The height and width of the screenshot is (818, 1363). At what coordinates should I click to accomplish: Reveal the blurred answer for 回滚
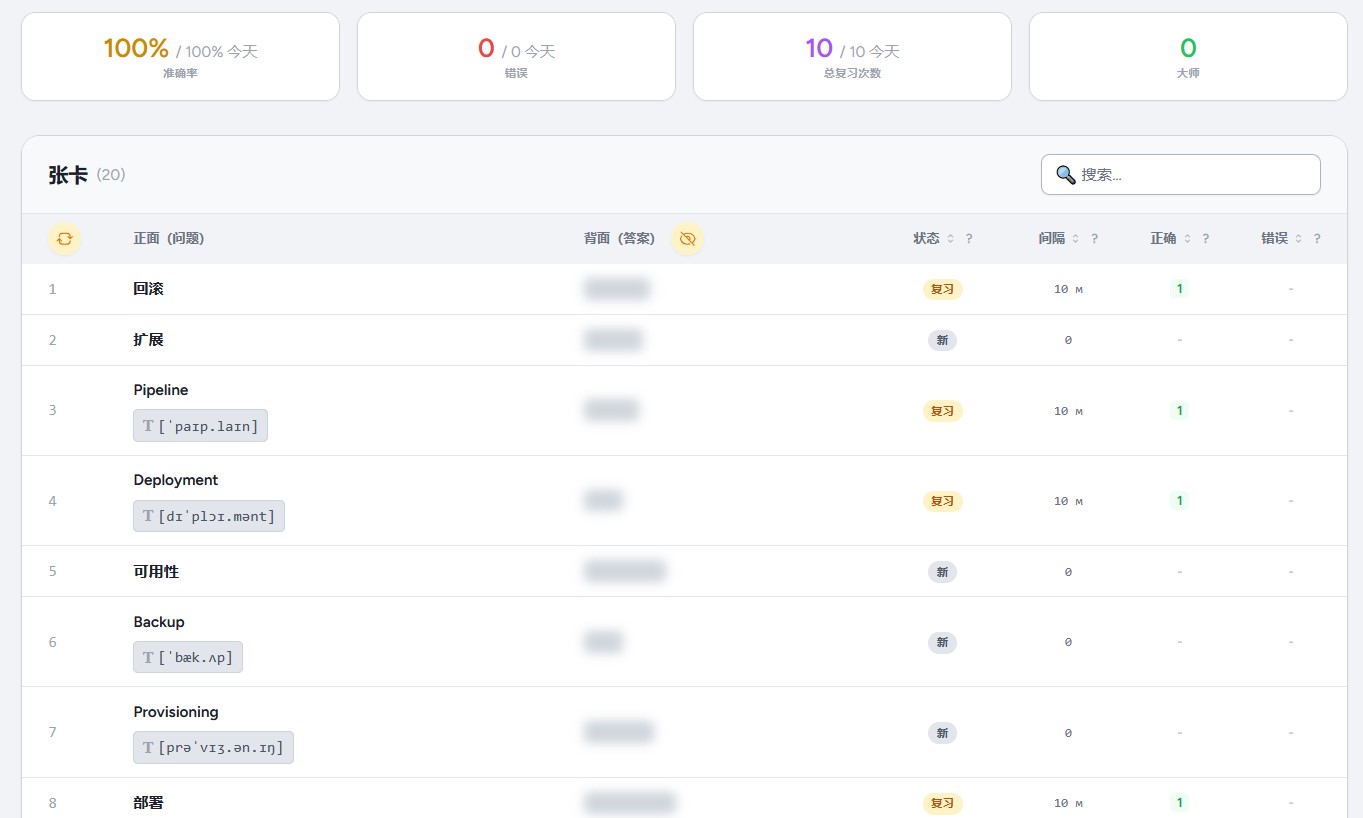coord(616,290)
